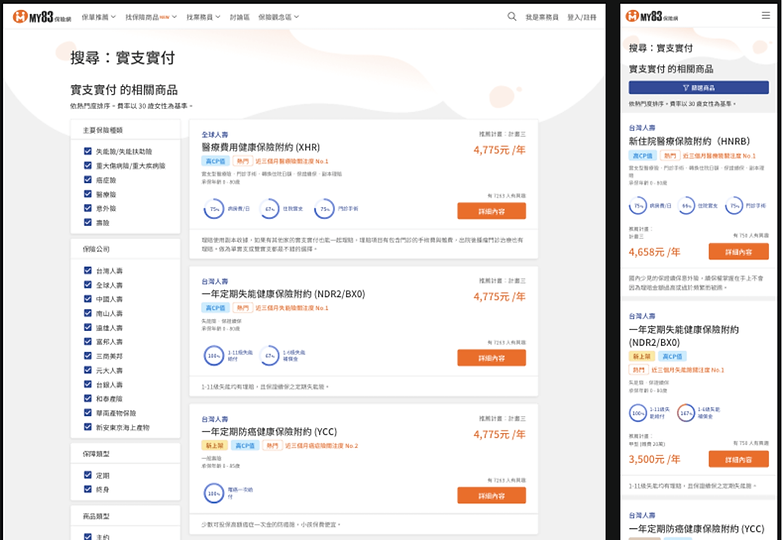The height and width of the screenshot is (540, 782).
Task: Expand the 找業務員 dropdown menu
Action: [203, 17]
